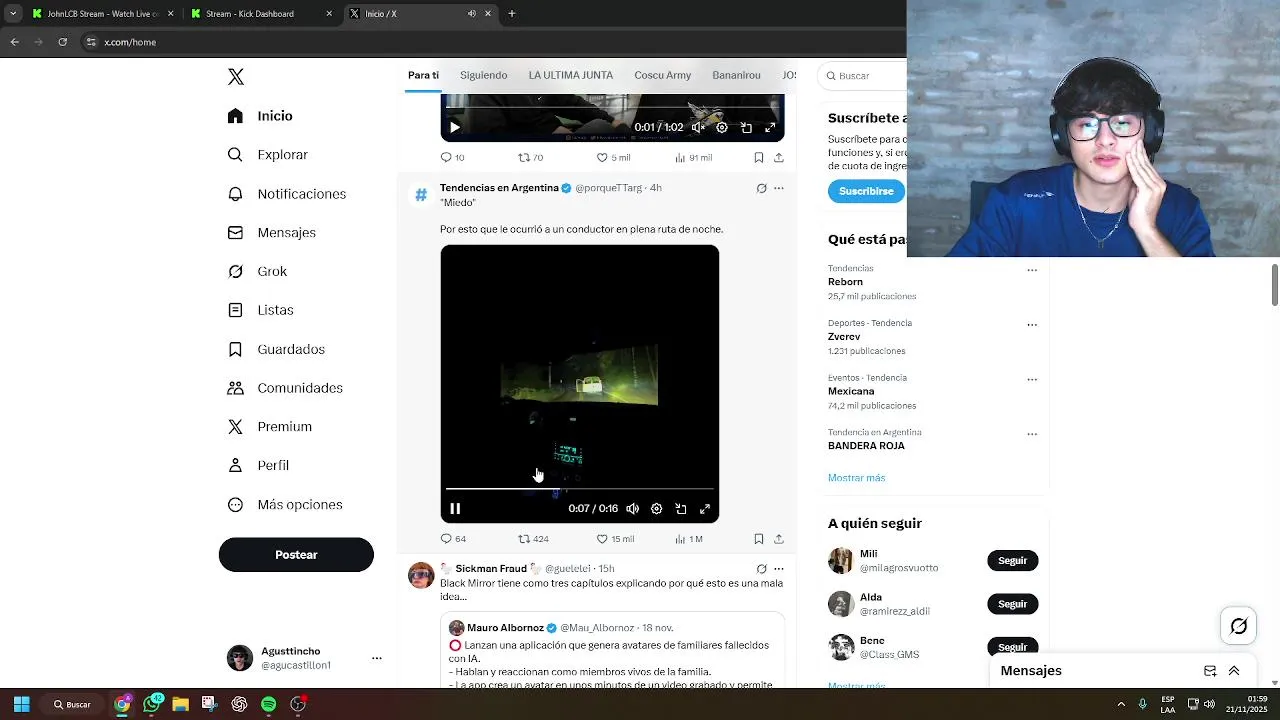Open Comunidades in sidebar
Viewport: 1280px width, 720px height.
[x=285, y=388]
